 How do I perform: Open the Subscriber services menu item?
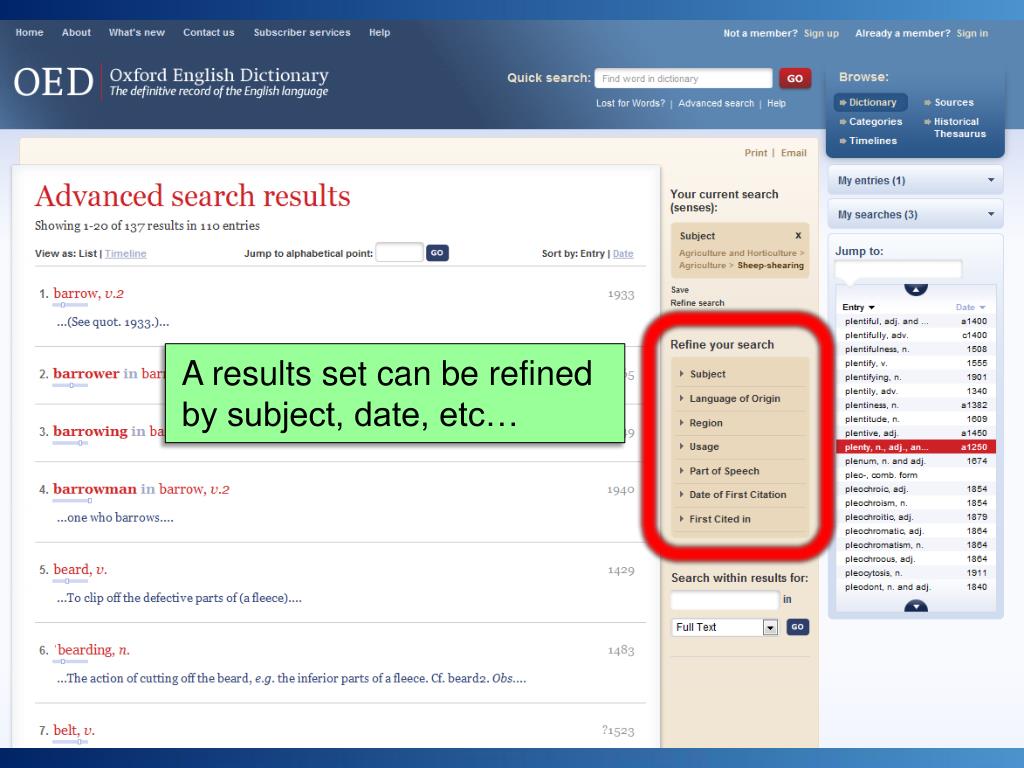click(x=302, y=32)
